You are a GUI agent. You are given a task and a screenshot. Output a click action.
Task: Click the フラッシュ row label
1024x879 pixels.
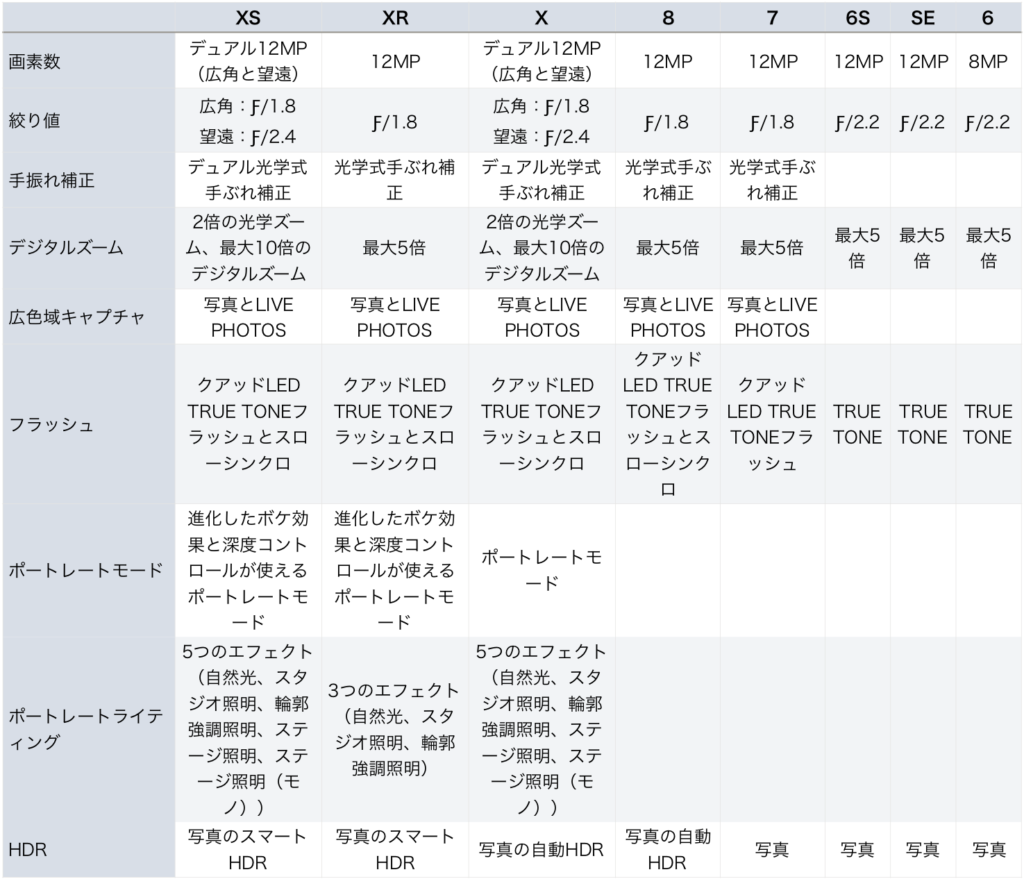pos(89,424)
